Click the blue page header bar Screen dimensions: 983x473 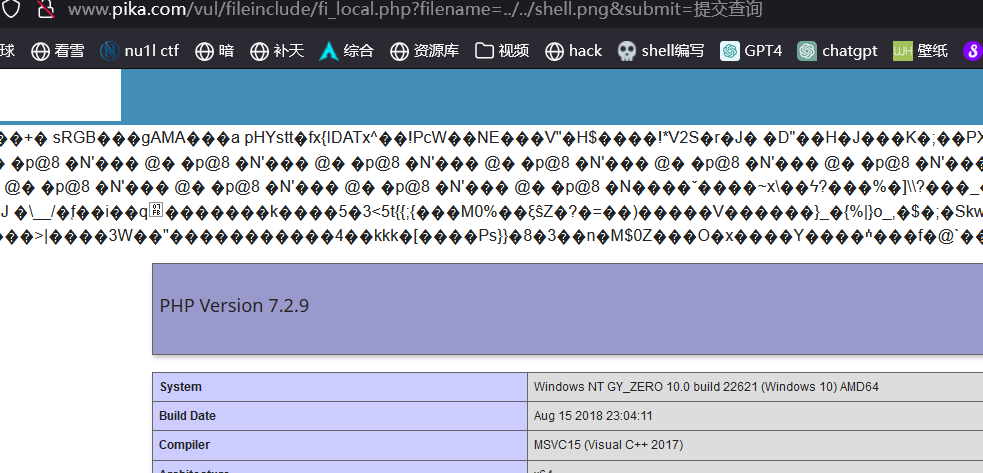point(551,97)
